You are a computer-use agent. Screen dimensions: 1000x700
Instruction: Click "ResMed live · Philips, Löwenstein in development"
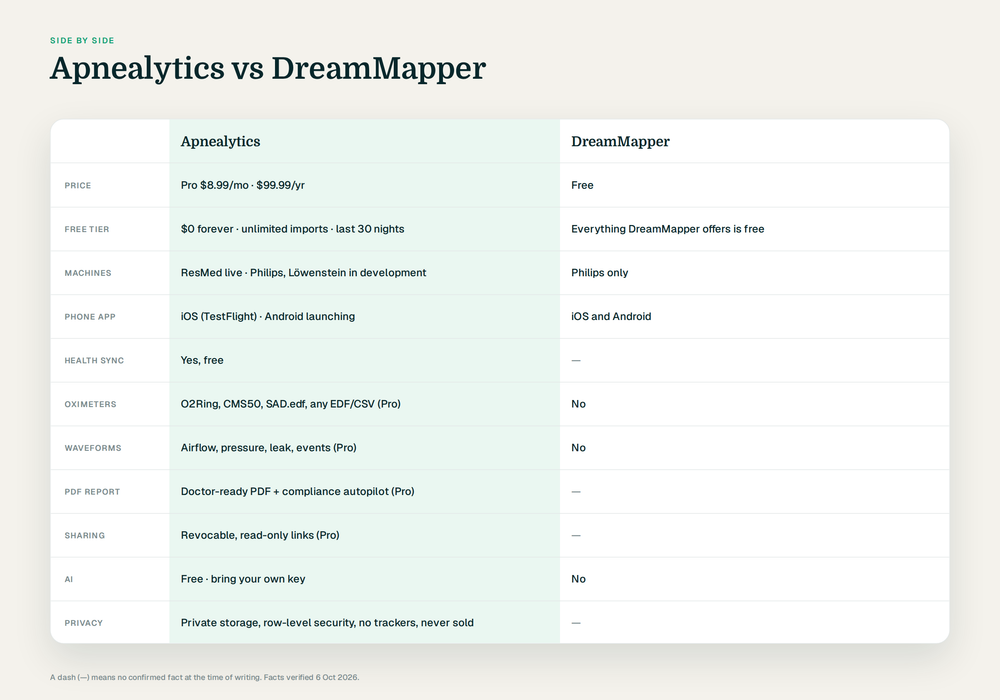[x=303, y=272]
